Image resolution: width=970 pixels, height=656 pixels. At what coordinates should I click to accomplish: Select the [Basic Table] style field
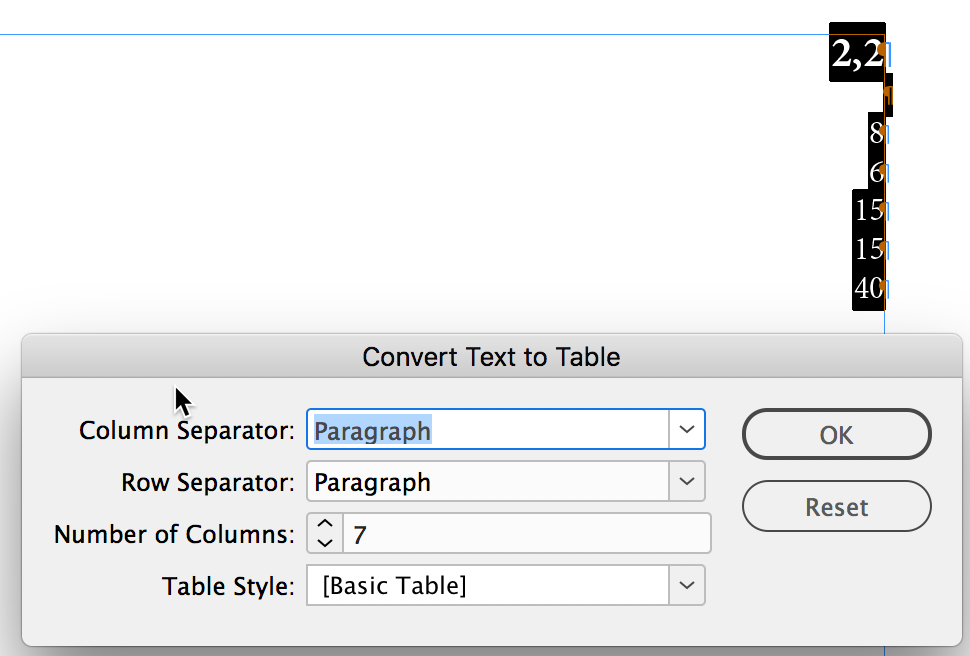point(487,586)
